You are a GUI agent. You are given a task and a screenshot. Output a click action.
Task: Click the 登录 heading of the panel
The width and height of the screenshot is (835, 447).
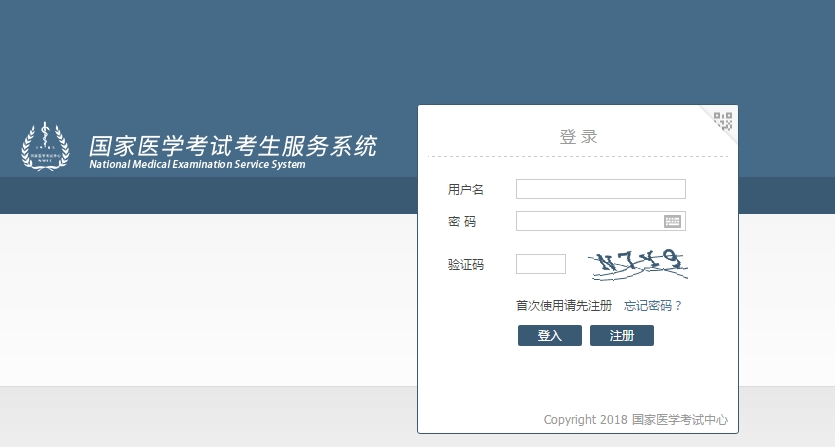tap(578, 136)
